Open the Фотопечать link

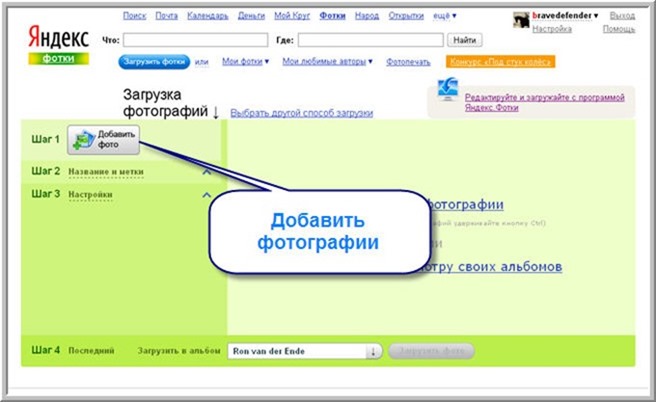click(x=408, y=62)
